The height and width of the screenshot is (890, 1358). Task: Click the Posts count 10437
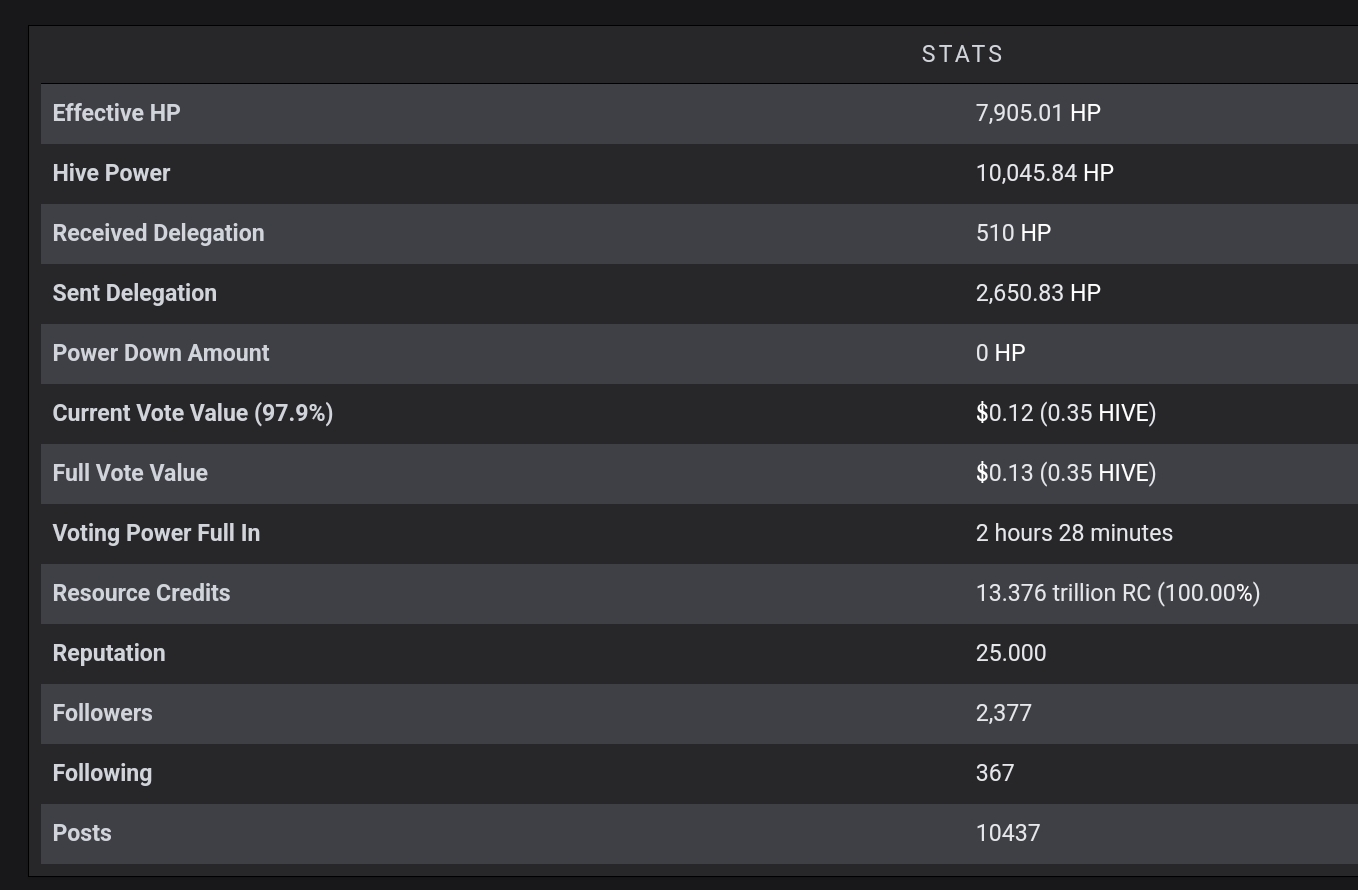pyautogui.click(x=1007, y=833)
